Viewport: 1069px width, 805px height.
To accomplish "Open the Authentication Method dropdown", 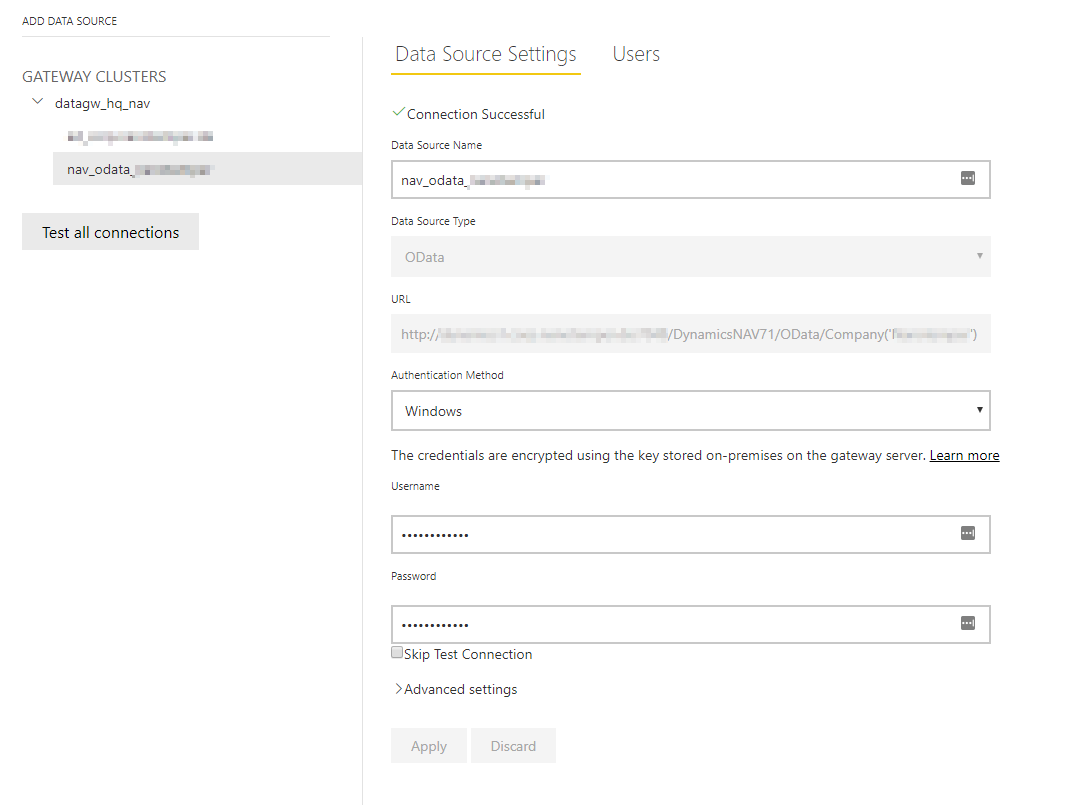I will [691, 410].
